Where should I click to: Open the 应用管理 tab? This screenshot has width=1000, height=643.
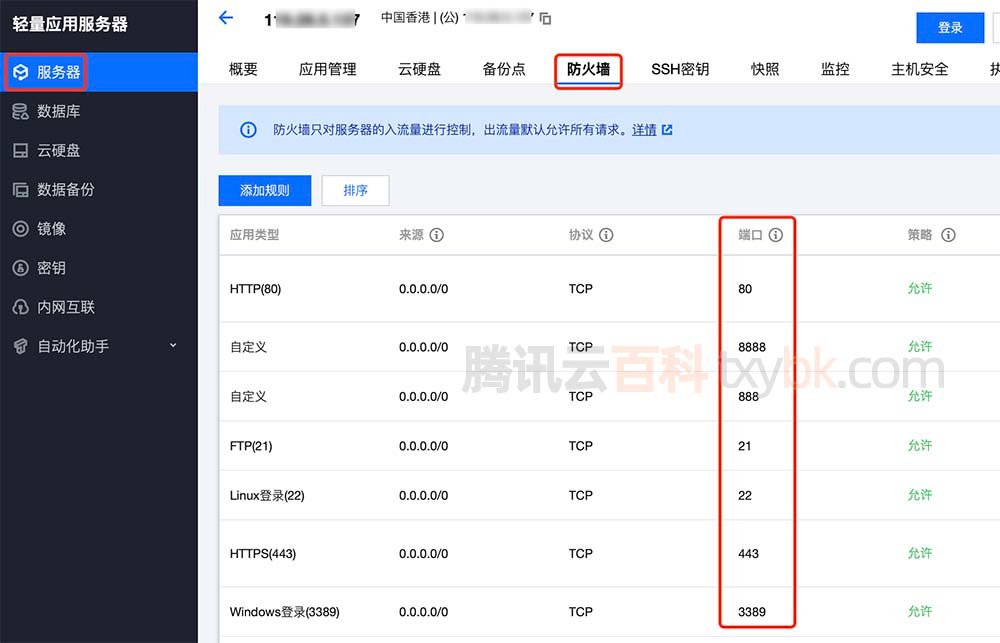click(328, 69)
